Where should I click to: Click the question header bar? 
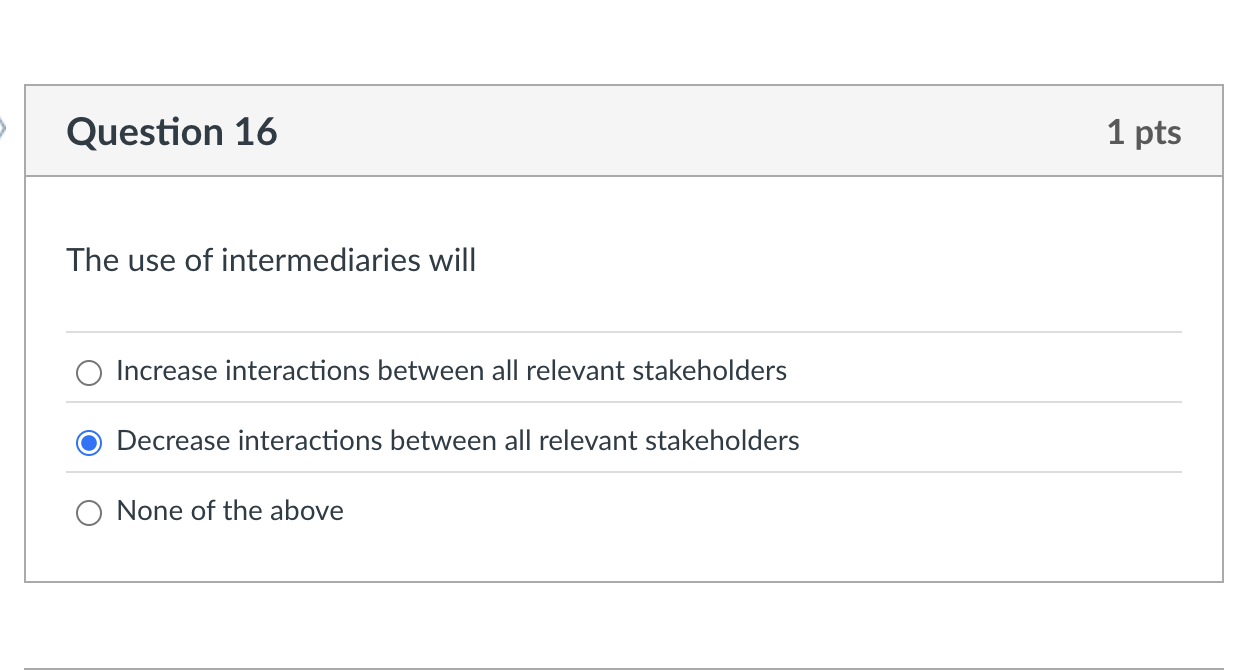pos(624,131)
